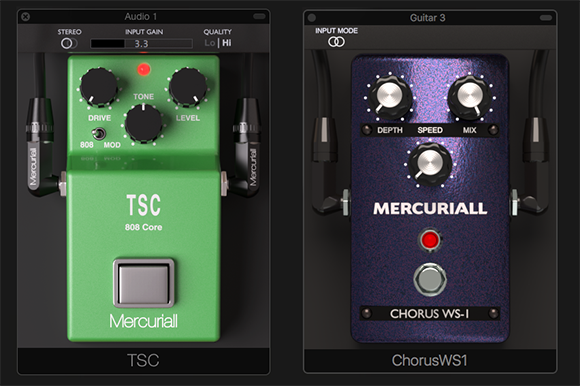Click the CHORUS WS-I nameplate
580x386 pixels.
pyautogui.click(x=430, y=314)
